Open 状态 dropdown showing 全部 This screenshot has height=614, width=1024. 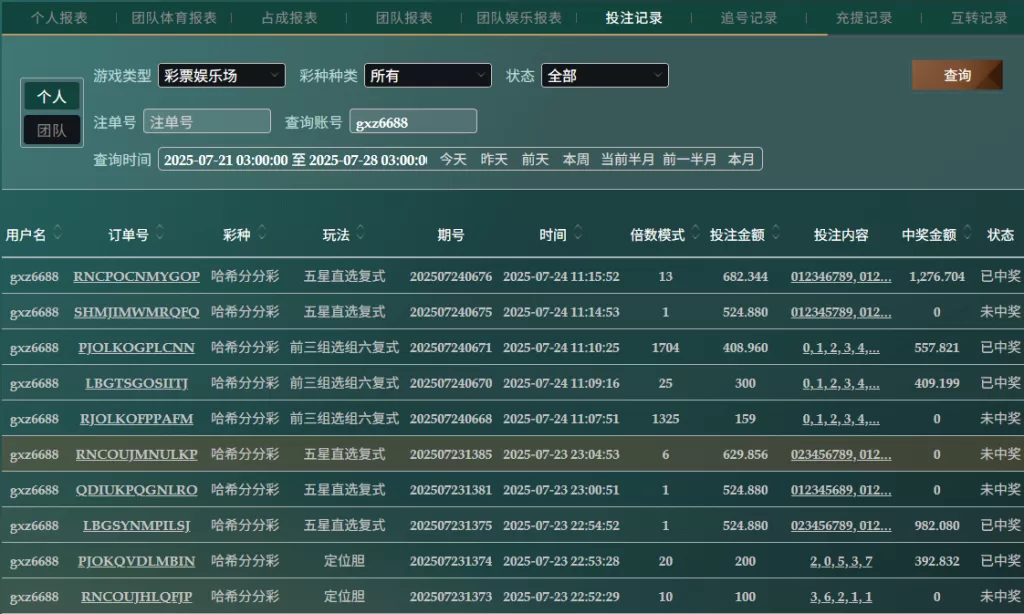tap(605, 76)
